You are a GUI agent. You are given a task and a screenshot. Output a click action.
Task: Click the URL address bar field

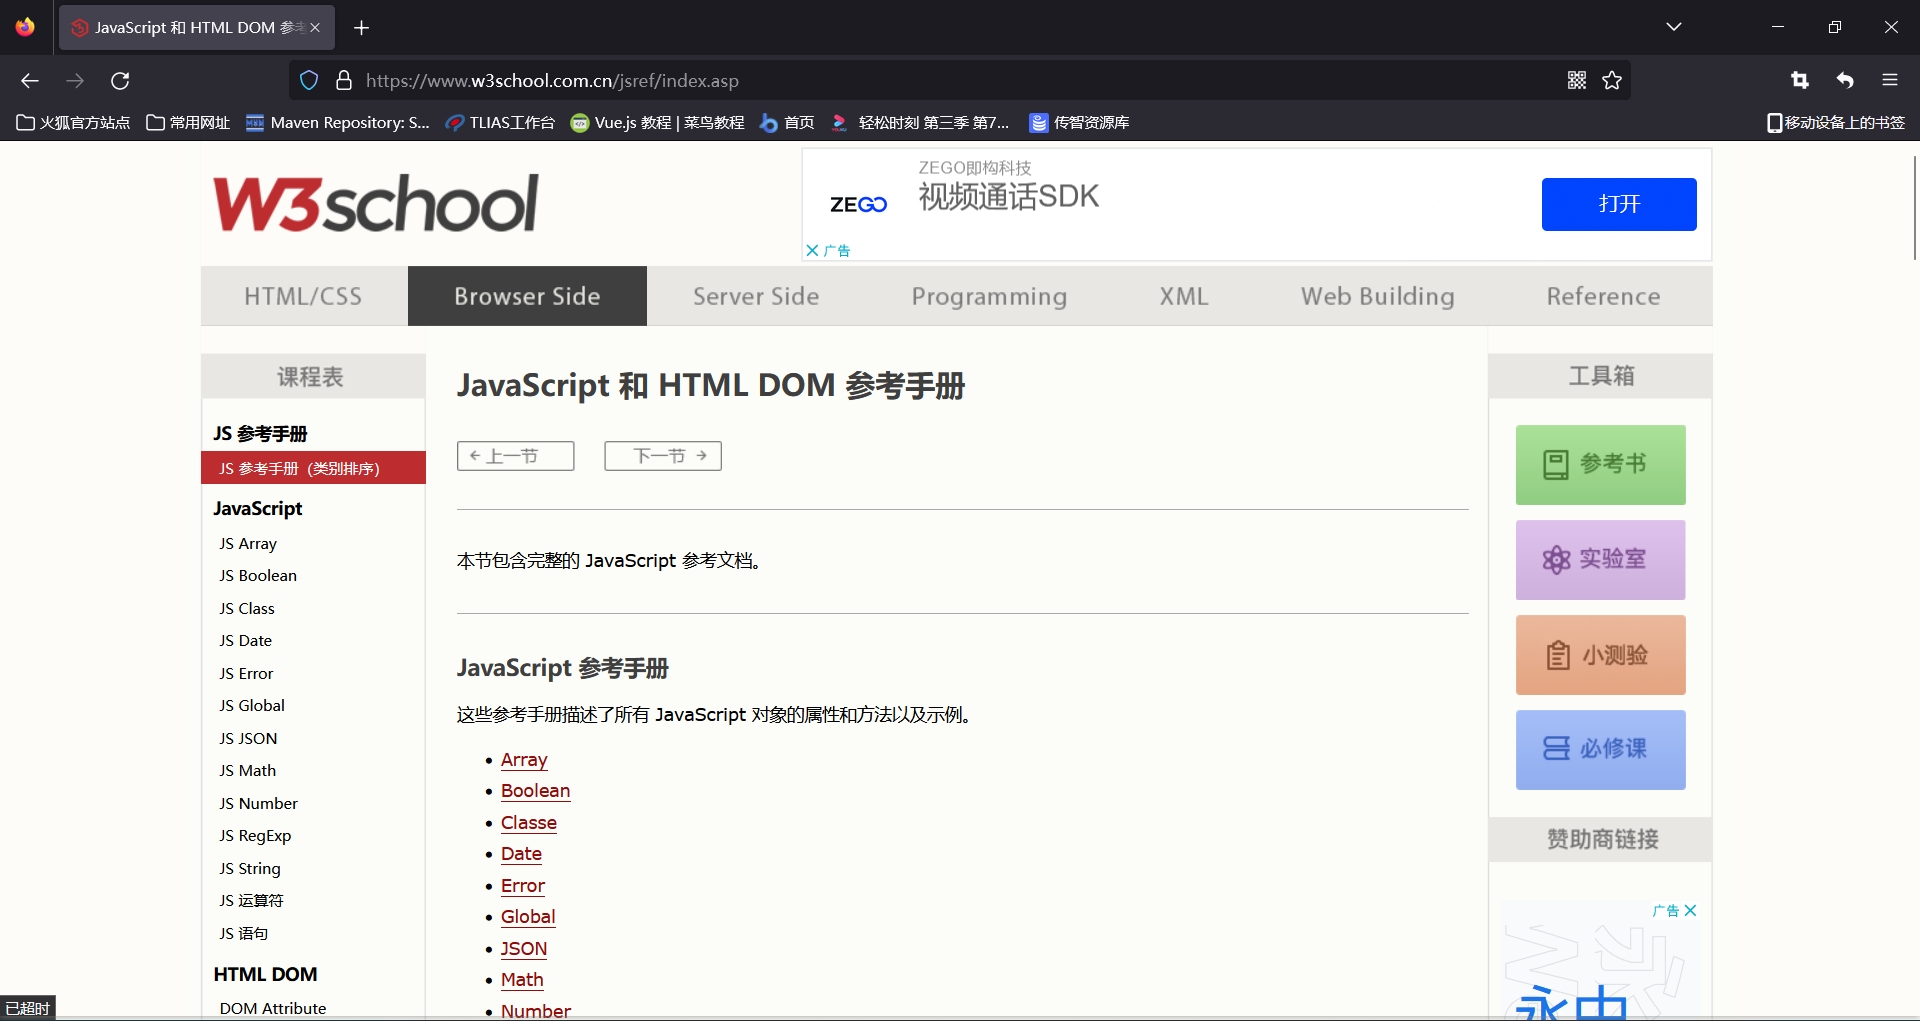(x=950, y=81)
